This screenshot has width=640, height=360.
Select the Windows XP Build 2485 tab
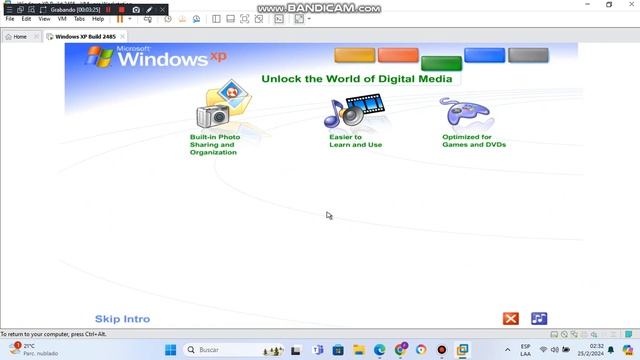click(85, 37)
